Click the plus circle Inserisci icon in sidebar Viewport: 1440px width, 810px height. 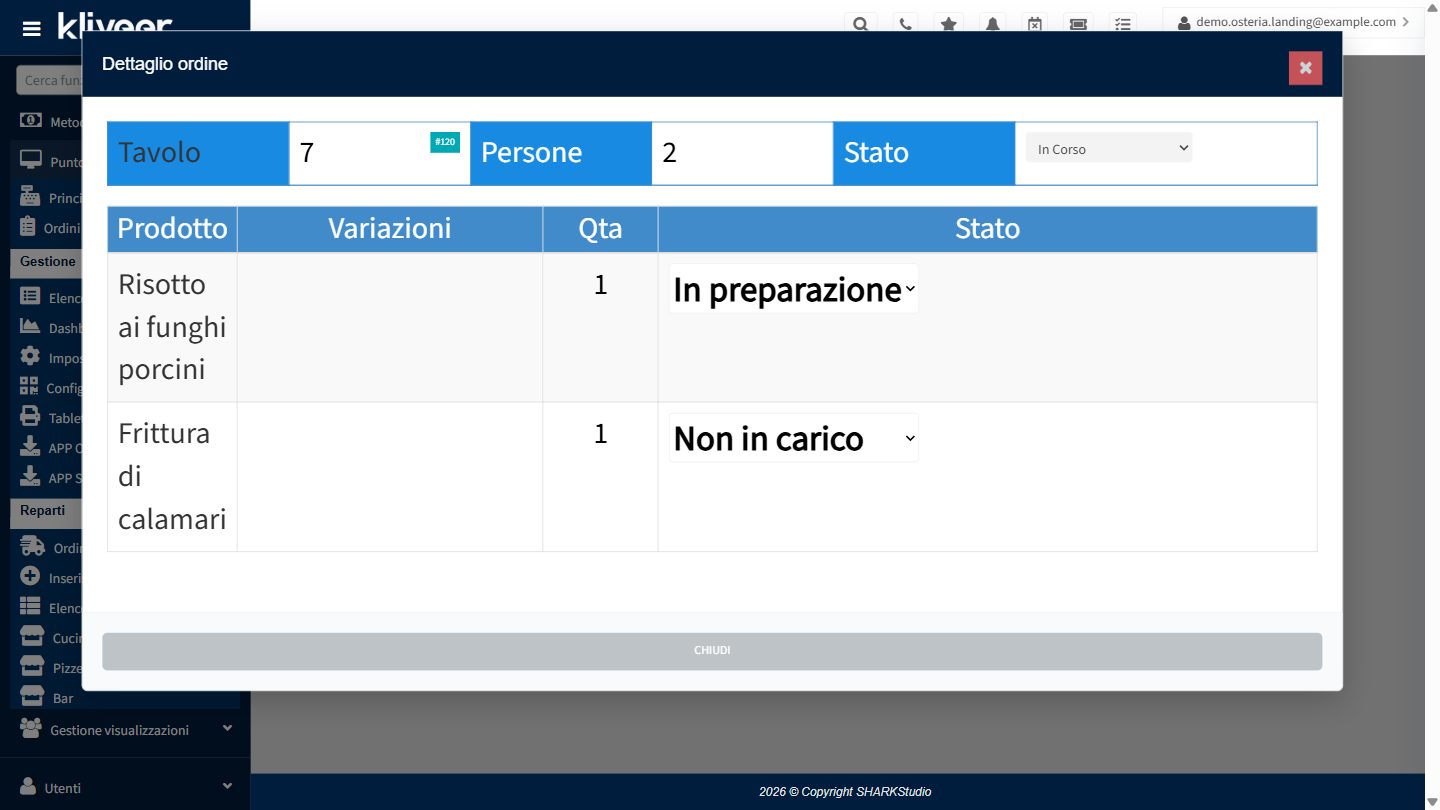(30, 577)
